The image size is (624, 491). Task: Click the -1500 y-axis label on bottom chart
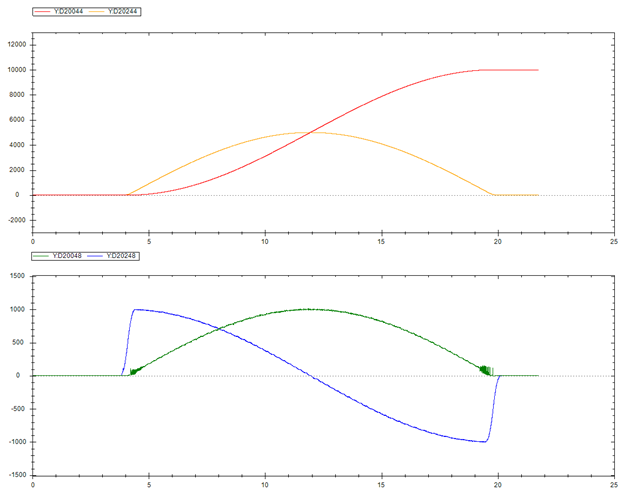pyautogui.click(x=17, y=475)
